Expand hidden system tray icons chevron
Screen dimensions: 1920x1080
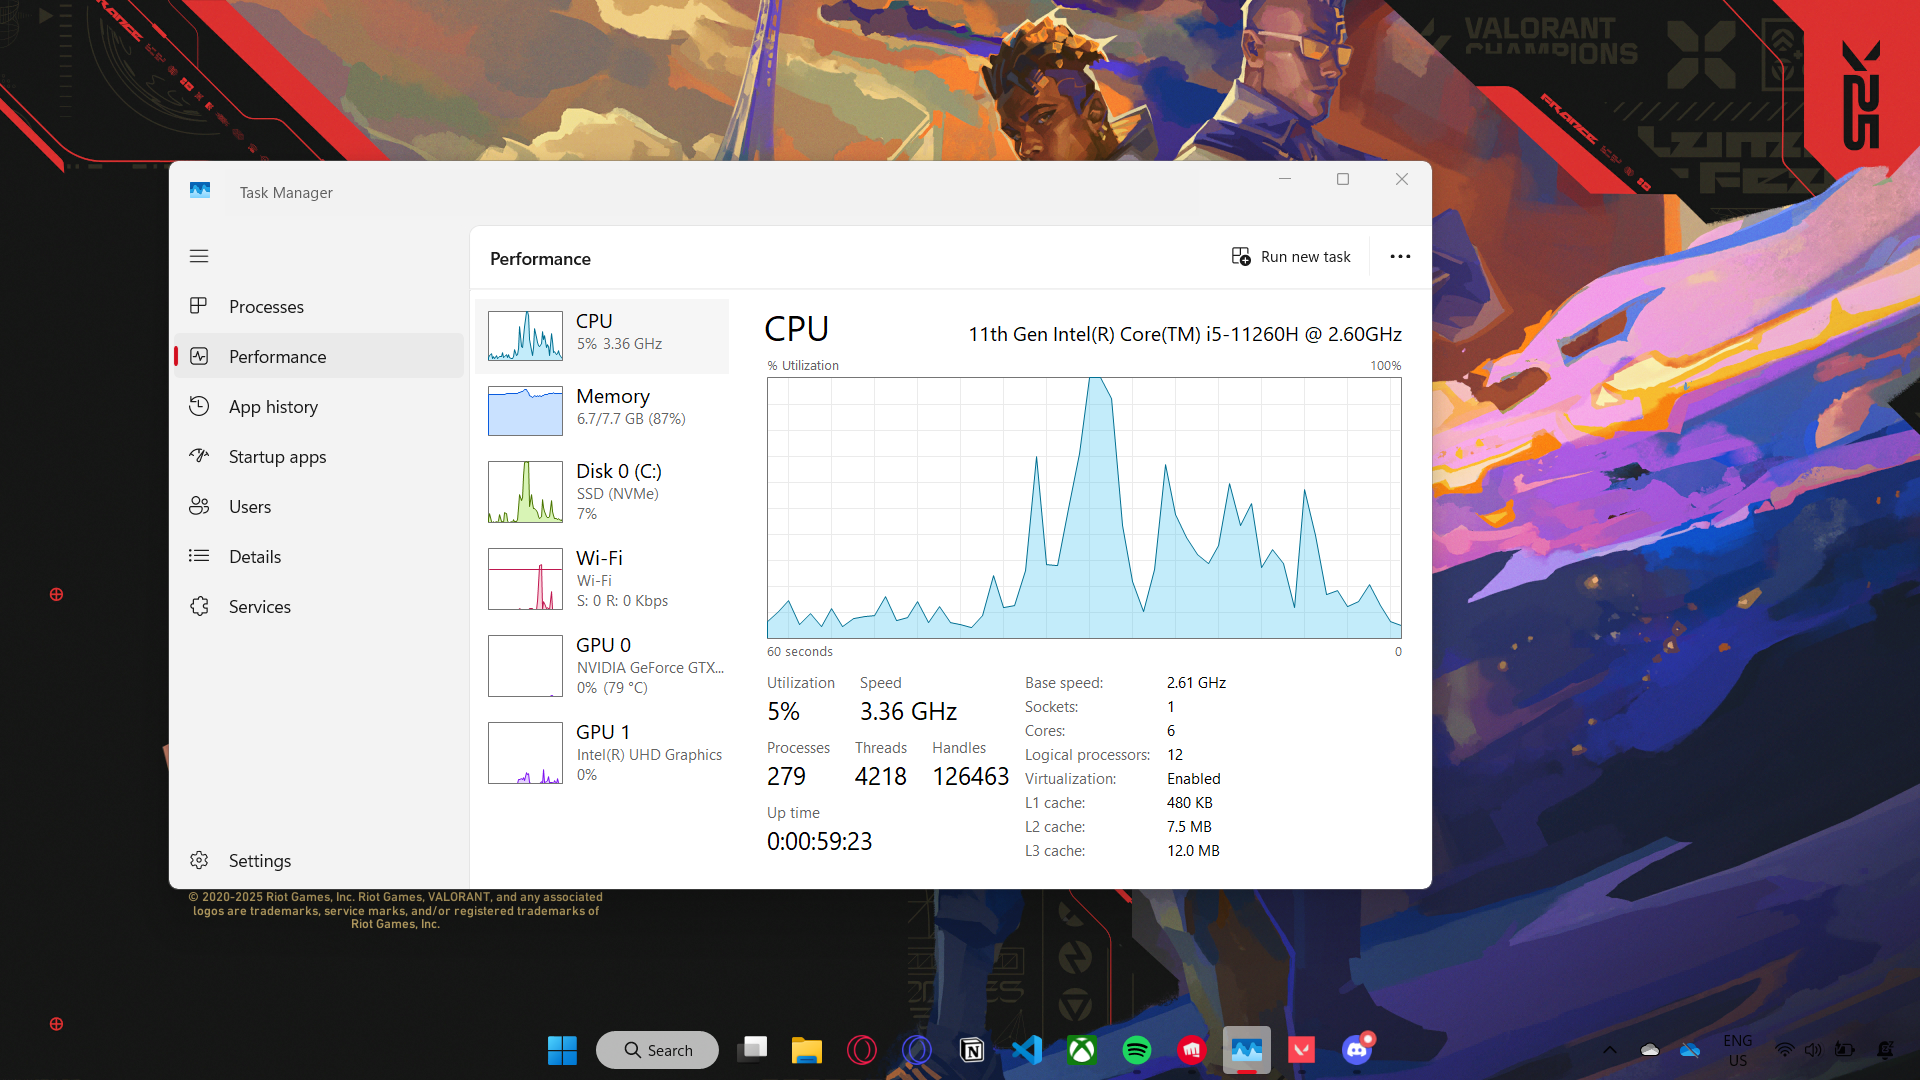pos(1610,1050)
